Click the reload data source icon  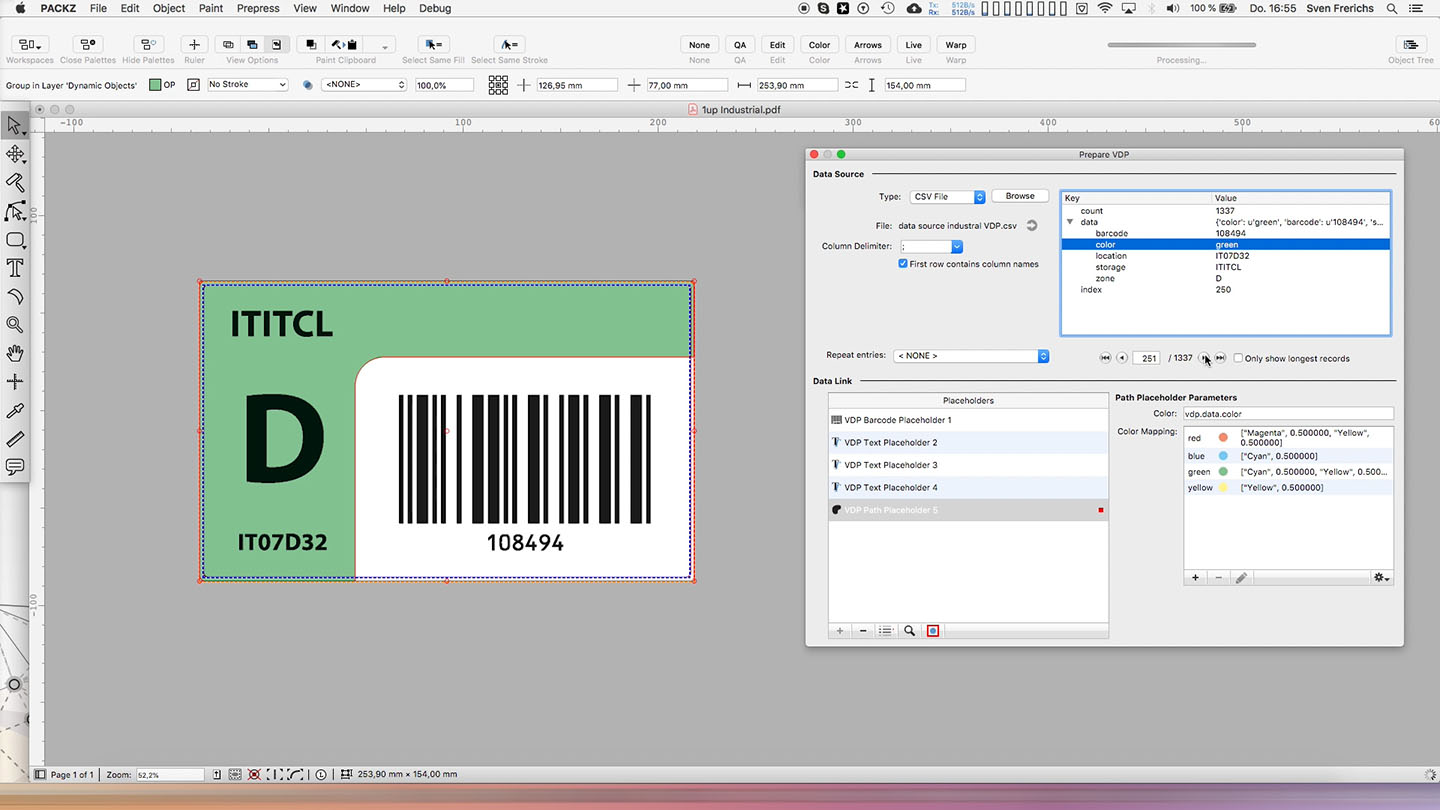[x=1031, y=226]
